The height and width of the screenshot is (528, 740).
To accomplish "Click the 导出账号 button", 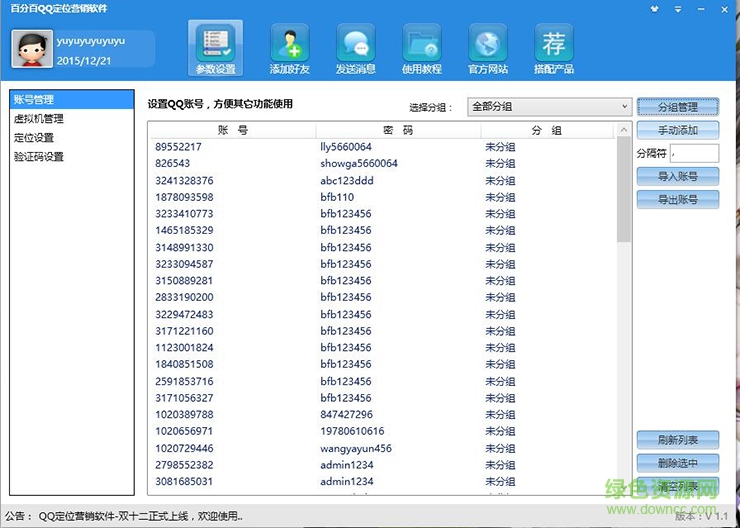I will [678, 200].
